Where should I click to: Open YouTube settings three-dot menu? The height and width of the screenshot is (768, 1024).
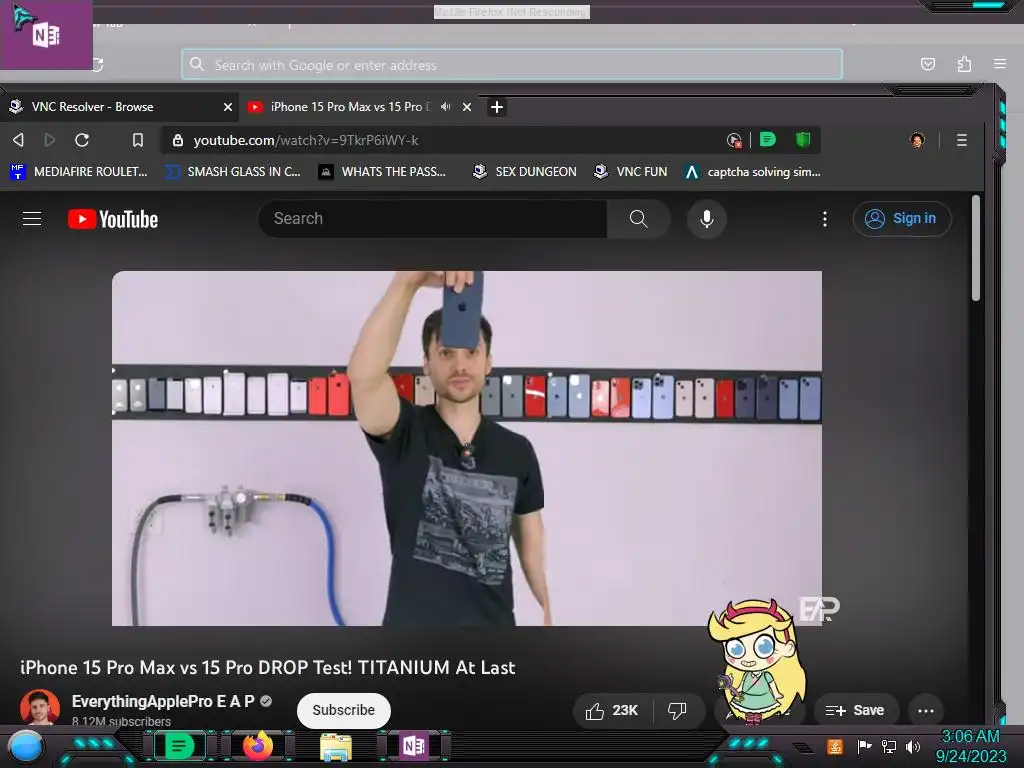(x=825, y=219)
